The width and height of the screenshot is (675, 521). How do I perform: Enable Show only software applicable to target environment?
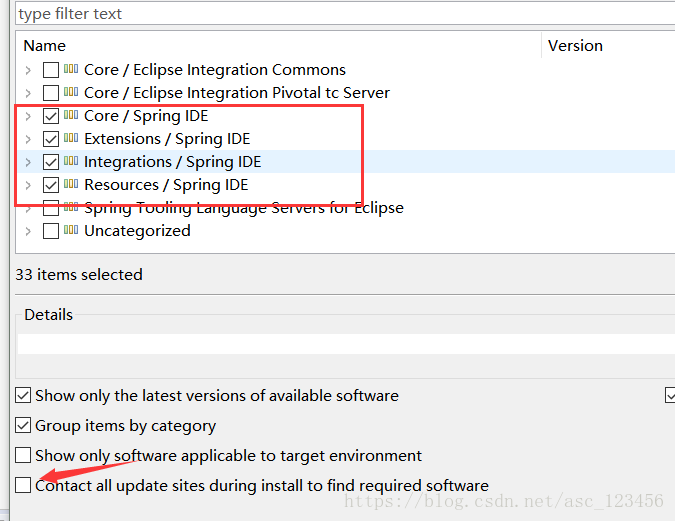23,455
